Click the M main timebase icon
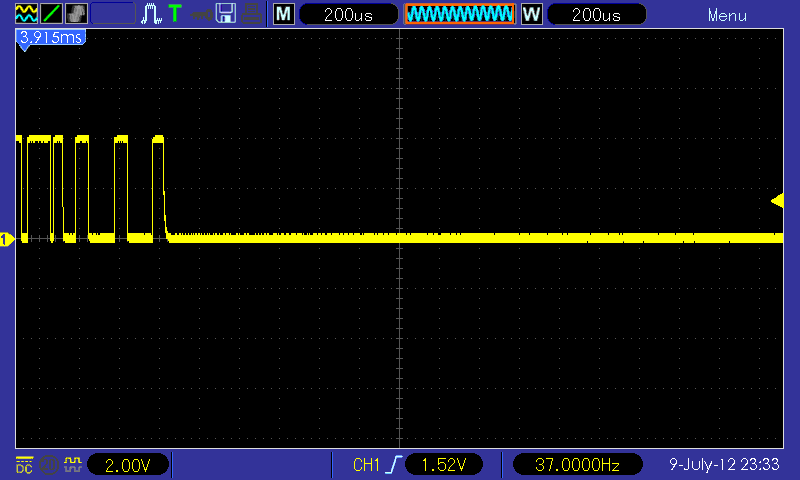 284,14
